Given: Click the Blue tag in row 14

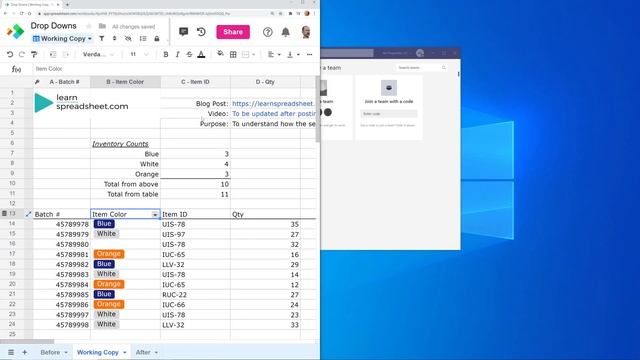Looking at the screenshot, I should pos(104,224).
